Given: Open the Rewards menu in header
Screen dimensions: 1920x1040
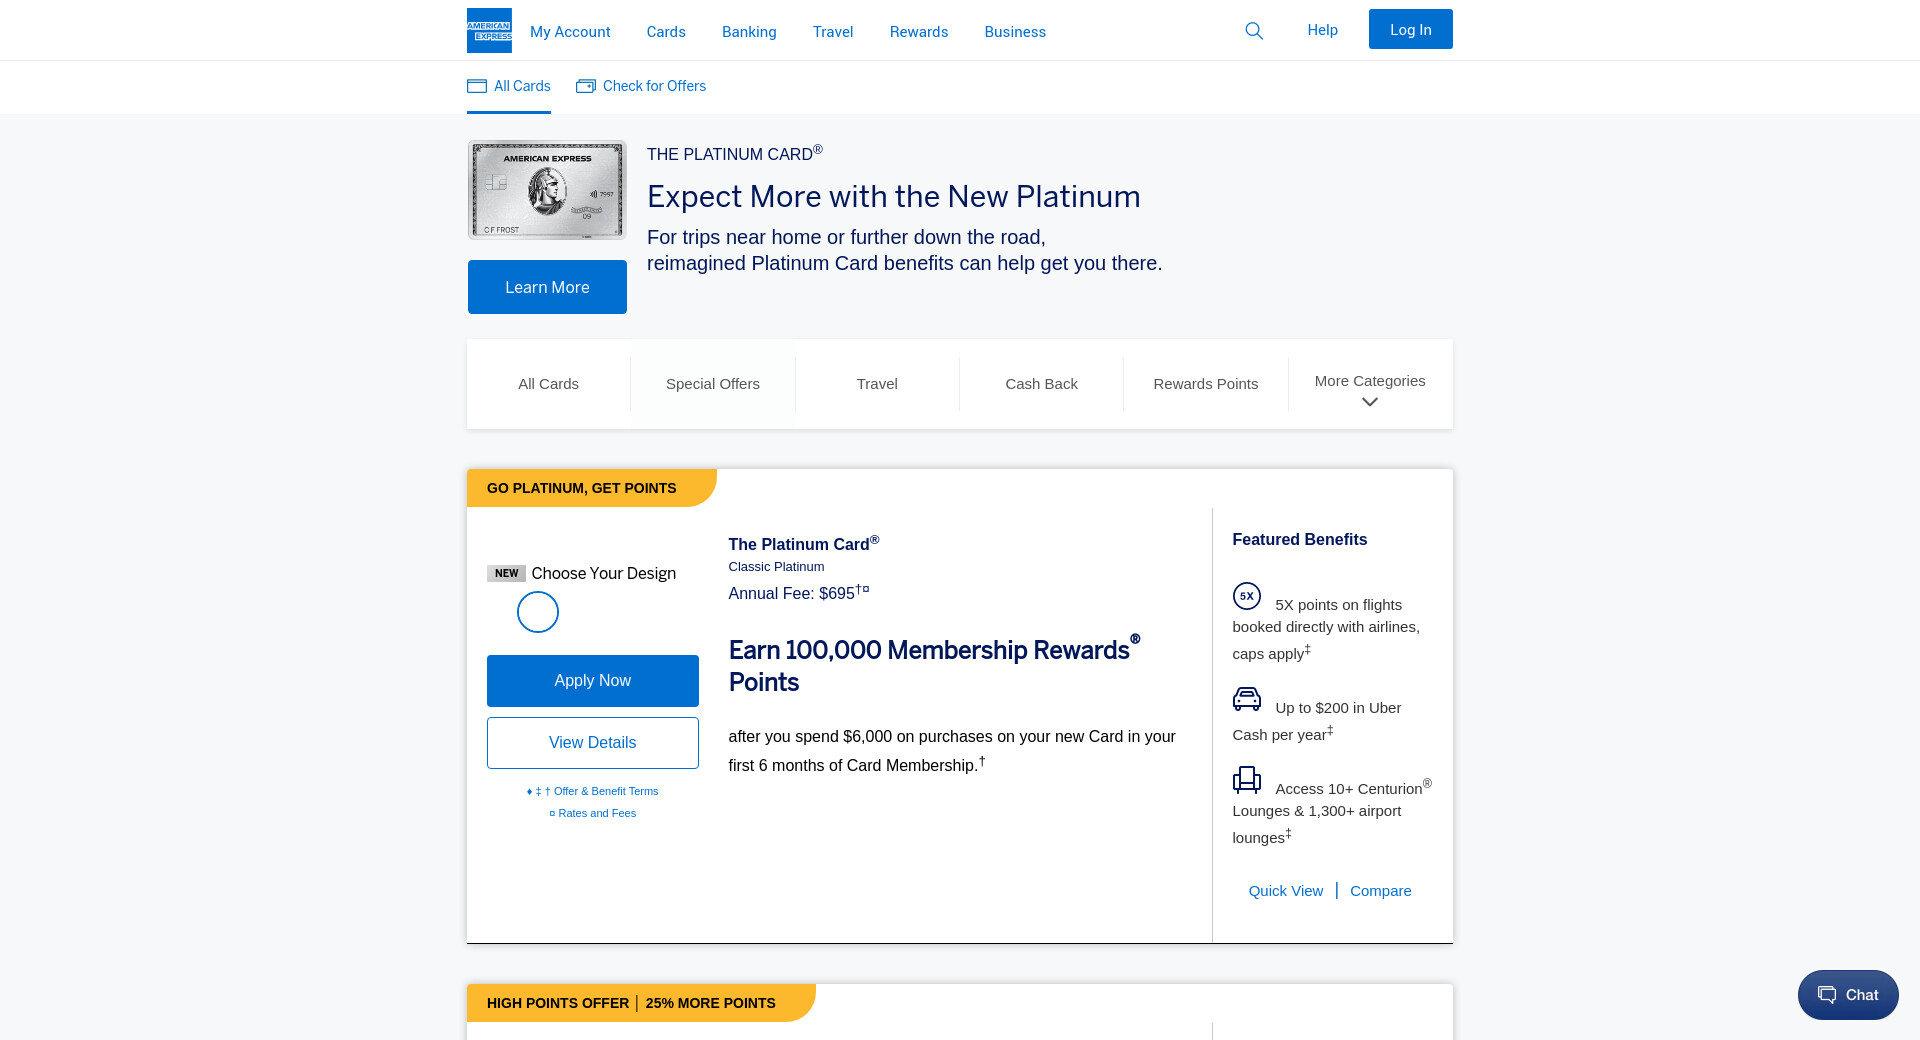Looking at the screenshot, I should [919, 32].
